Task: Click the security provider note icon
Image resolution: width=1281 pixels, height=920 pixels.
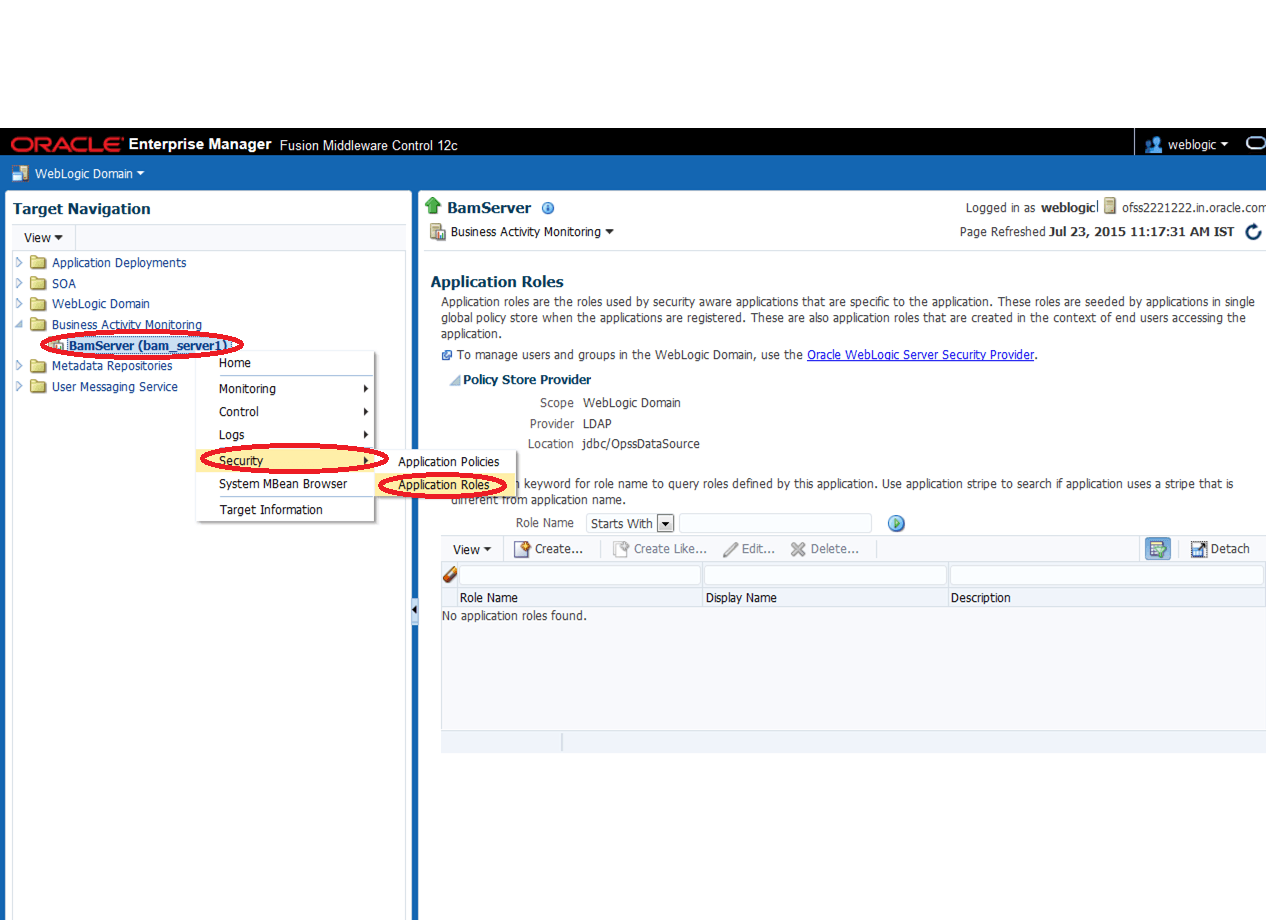Action: (447, 355)
